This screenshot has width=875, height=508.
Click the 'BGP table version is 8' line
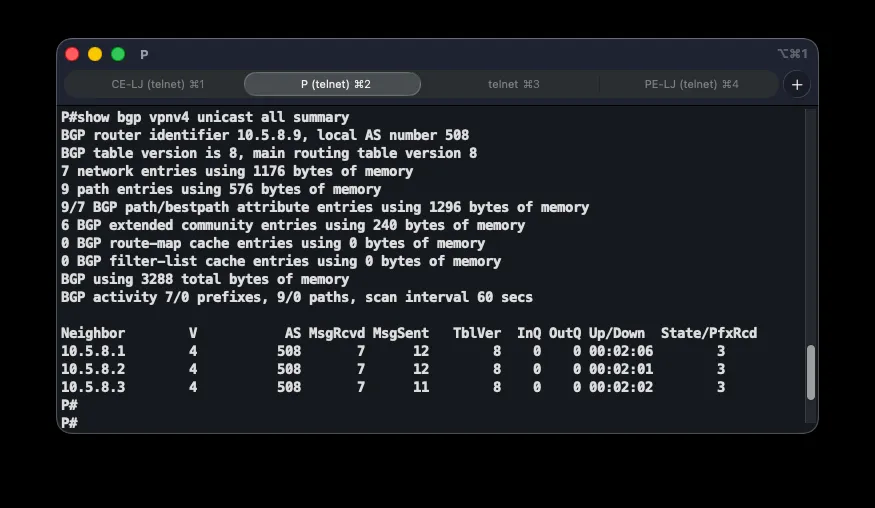pyautogui.click(x=269, y=153)
